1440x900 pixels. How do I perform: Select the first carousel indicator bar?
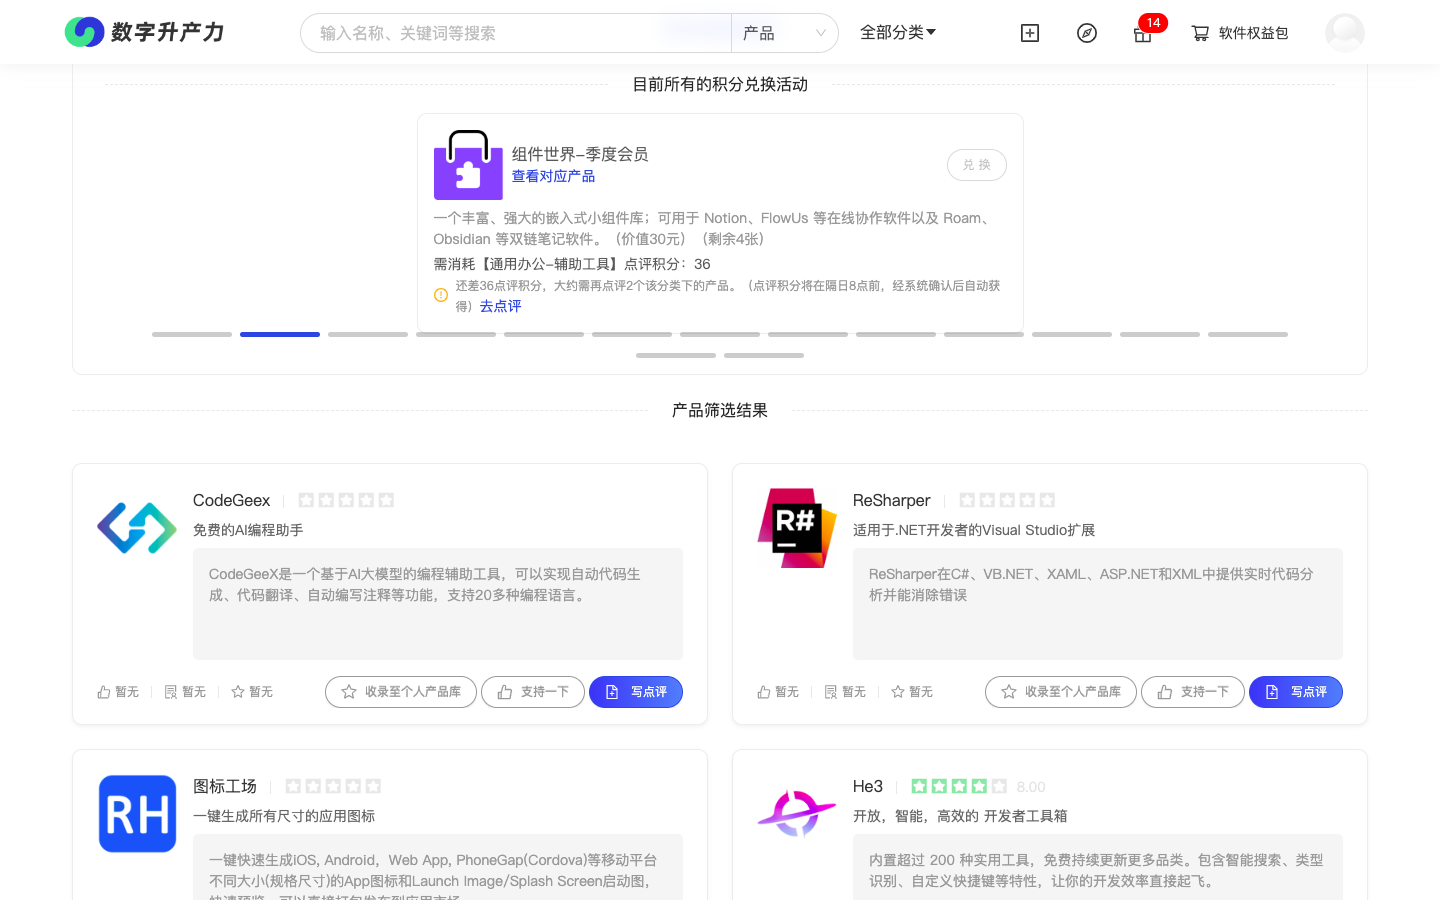tap(192, 334)
